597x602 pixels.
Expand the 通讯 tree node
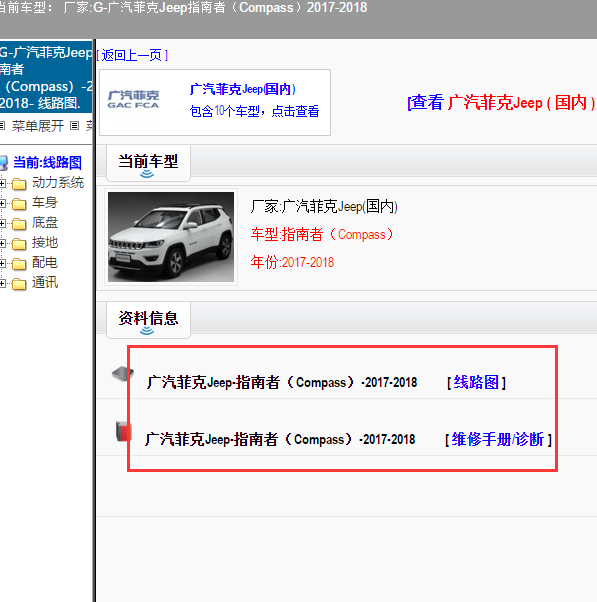(x=2, y=283)
